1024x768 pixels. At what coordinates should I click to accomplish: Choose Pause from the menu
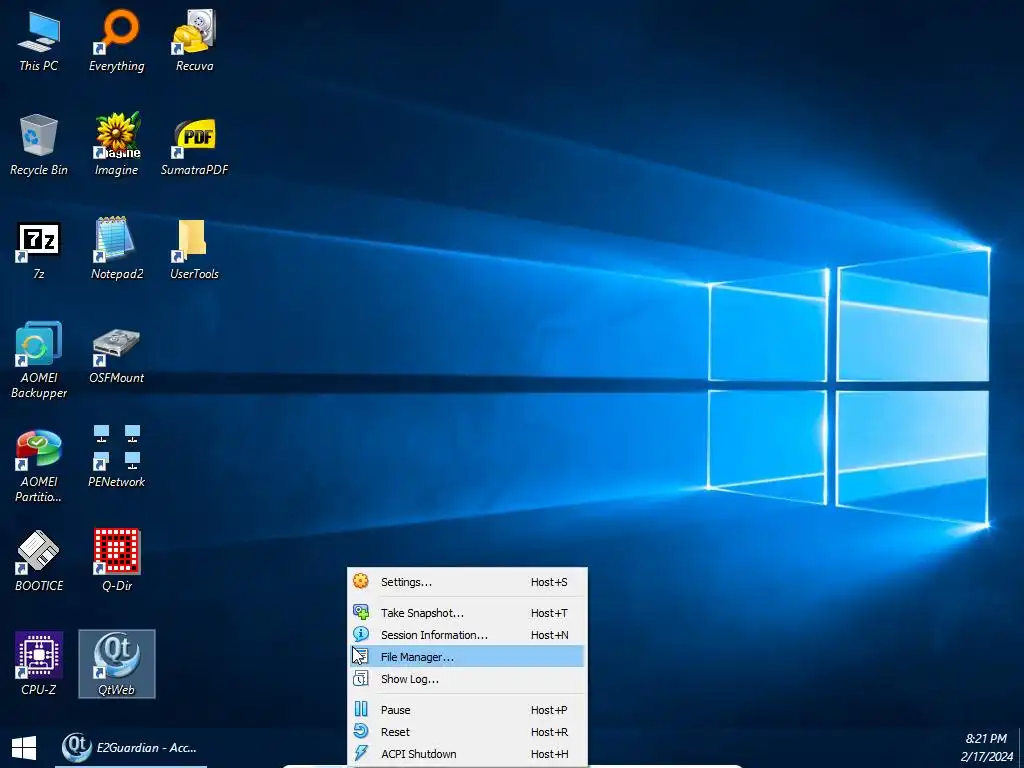pos(467,710)
